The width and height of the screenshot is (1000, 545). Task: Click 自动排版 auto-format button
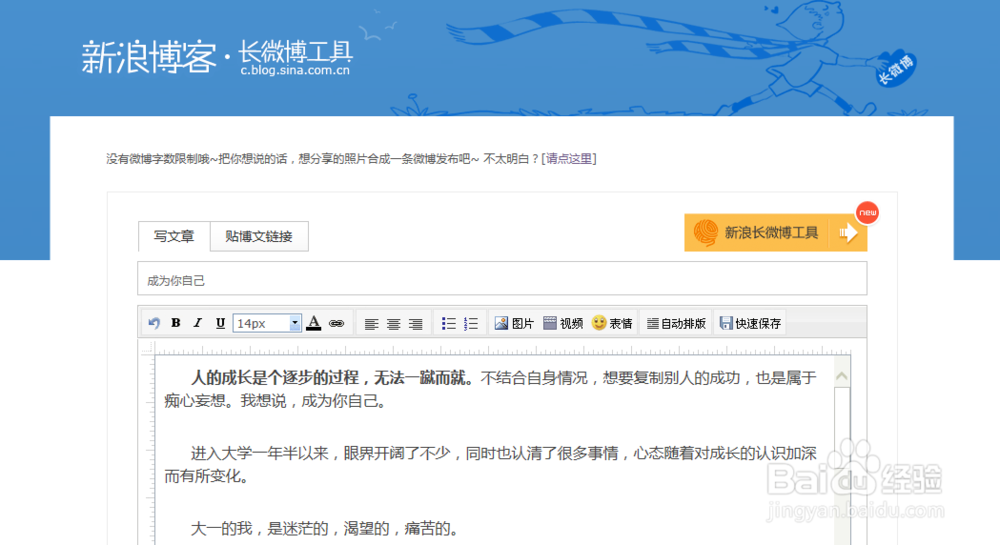(x=677, y=324)
